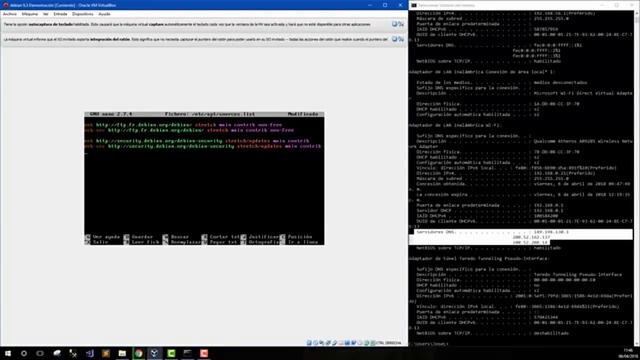The width and height of the screenshot is (640, 360).
Task: Open the Máquina menu
Action: point(29,14)
